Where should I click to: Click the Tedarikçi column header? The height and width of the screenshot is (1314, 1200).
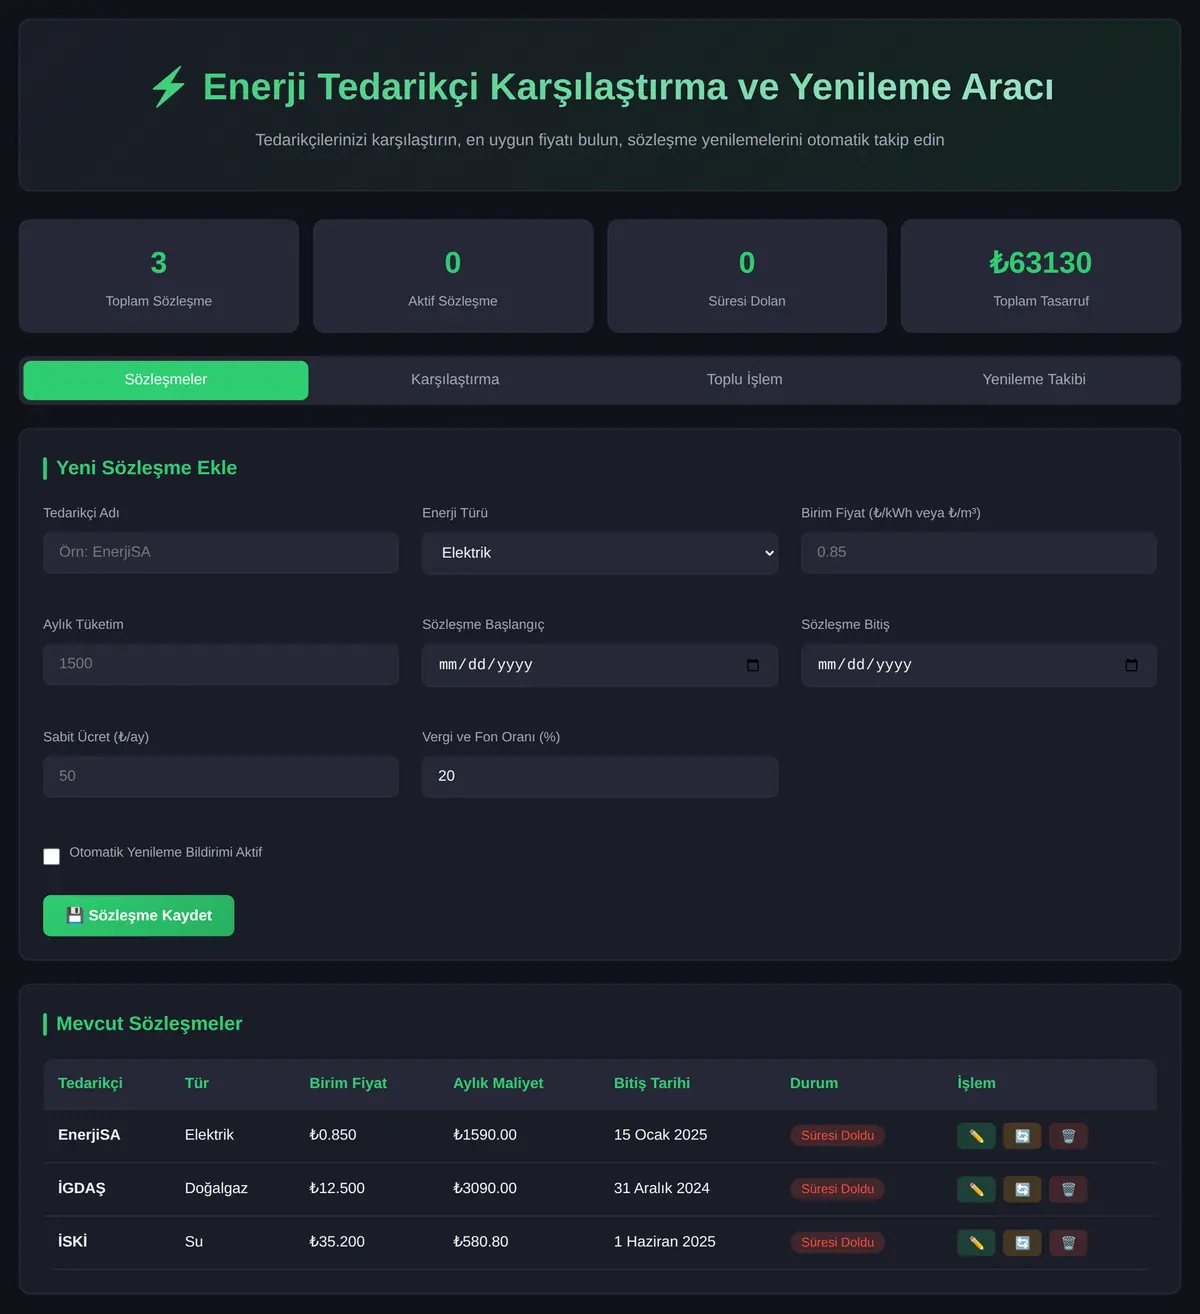tap(90, 1083)
